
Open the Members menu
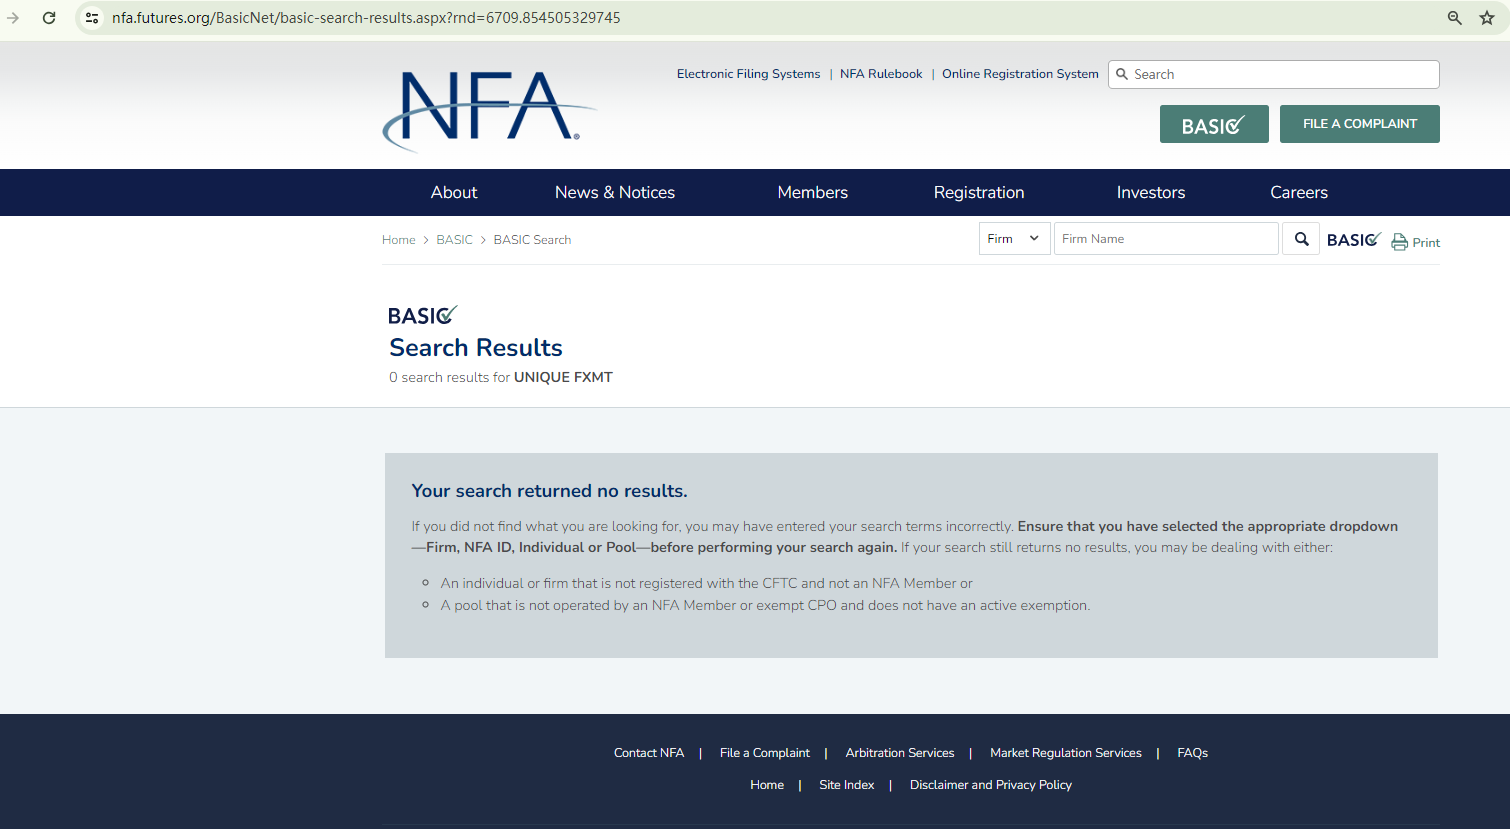[x=812, y=193]
